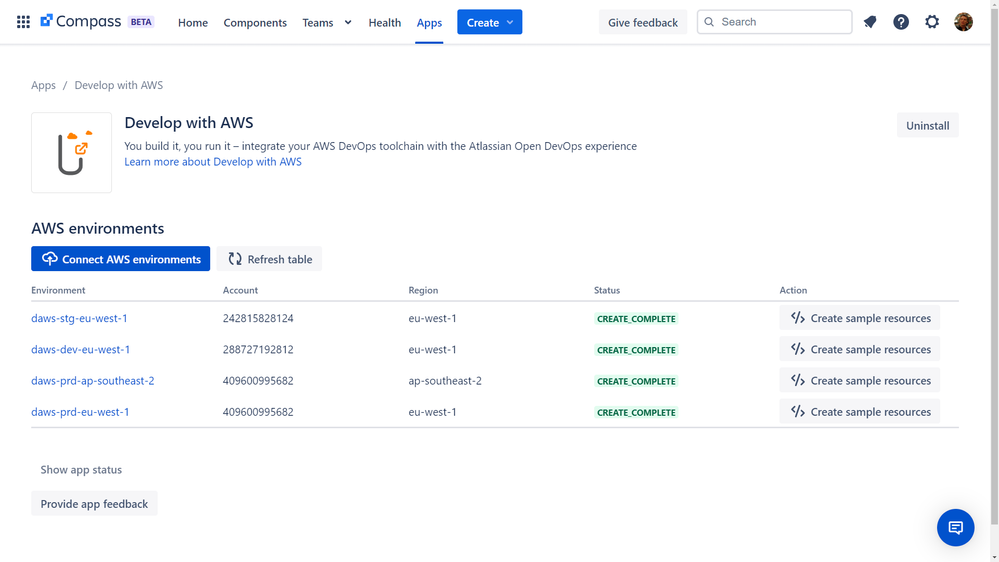Expand the Create dropdown arrow
Viewport: 999px width, 562px height.
(x=510, y=22)
